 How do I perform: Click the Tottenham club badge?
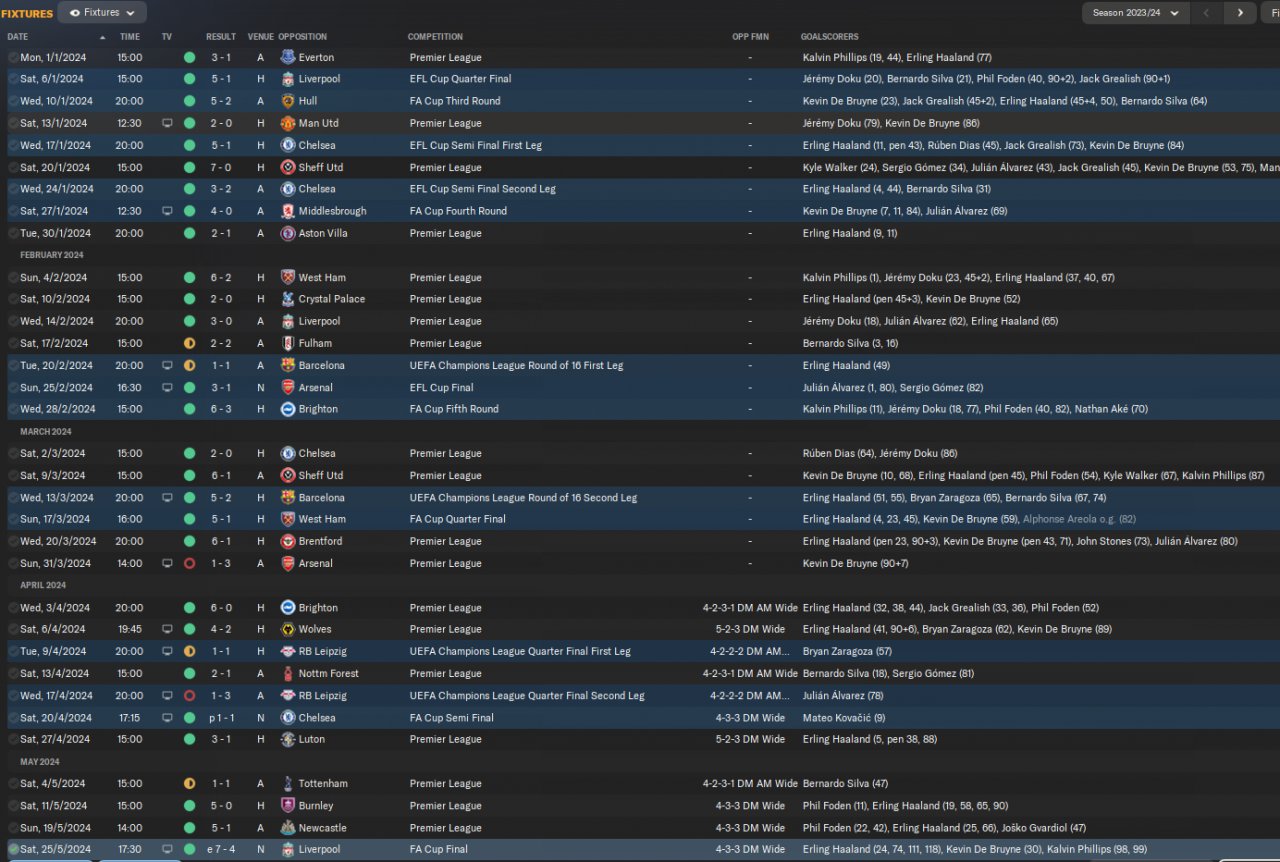[288, 783]
